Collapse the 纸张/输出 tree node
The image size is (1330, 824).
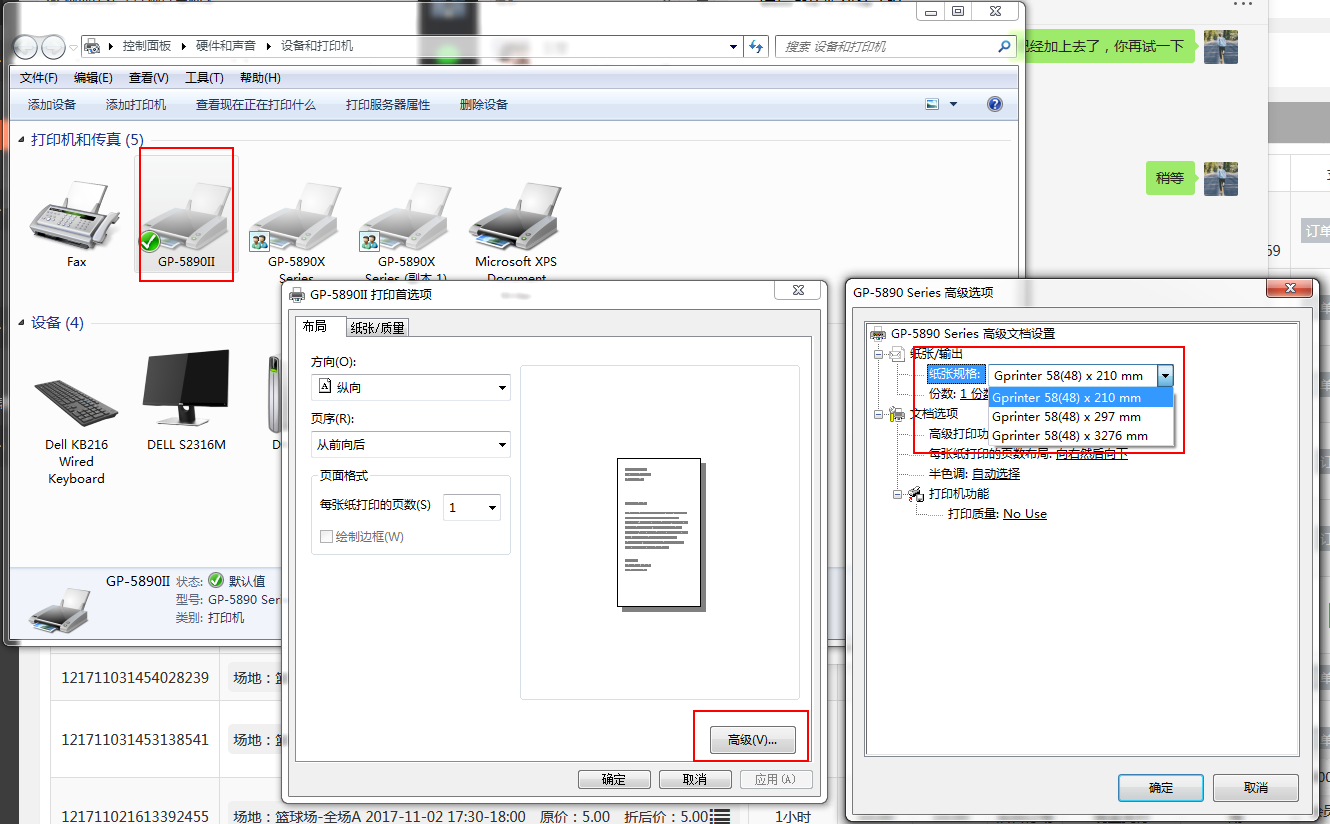point(878,354)
